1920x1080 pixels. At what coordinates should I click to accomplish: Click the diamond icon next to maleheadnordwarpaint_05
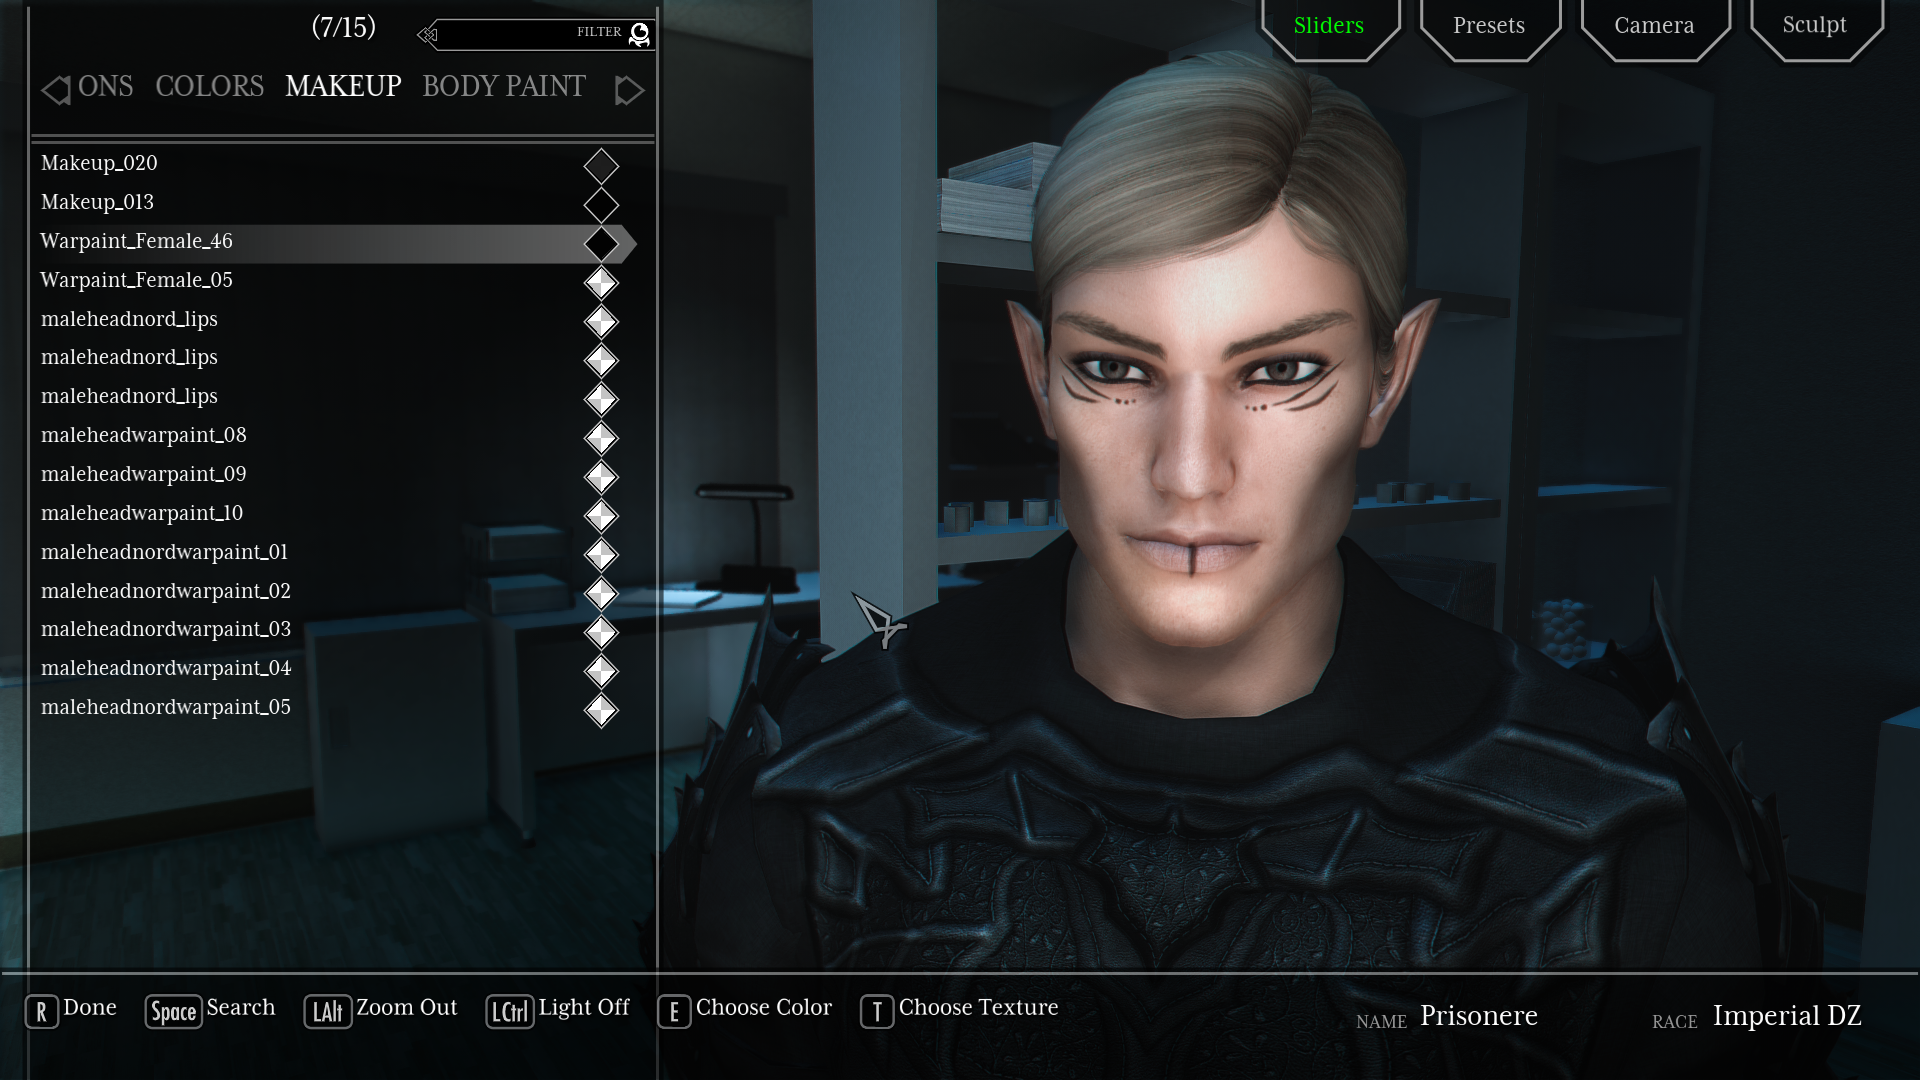601,710
